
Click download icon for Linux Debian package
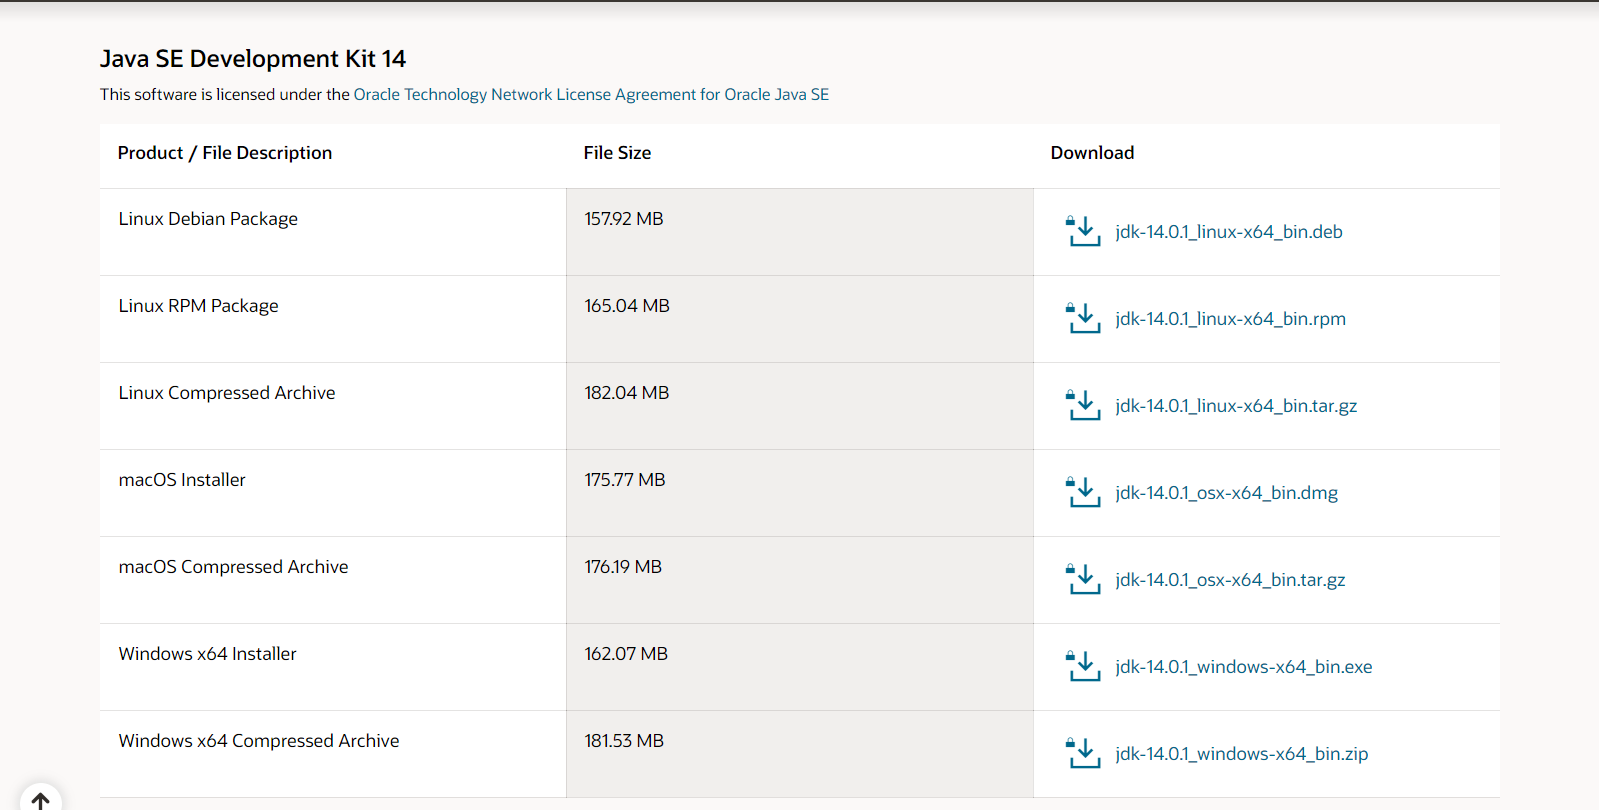point(1083,232)
